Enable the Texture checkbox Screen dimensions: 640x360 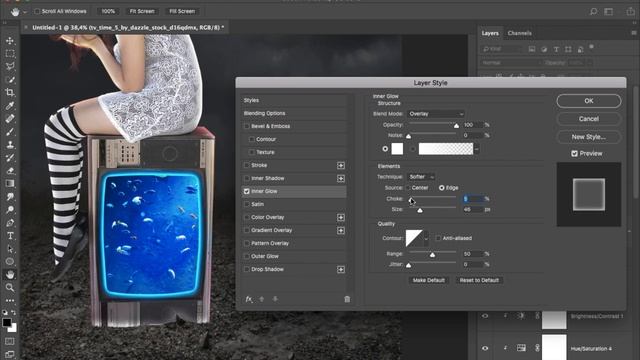(251, 152)
